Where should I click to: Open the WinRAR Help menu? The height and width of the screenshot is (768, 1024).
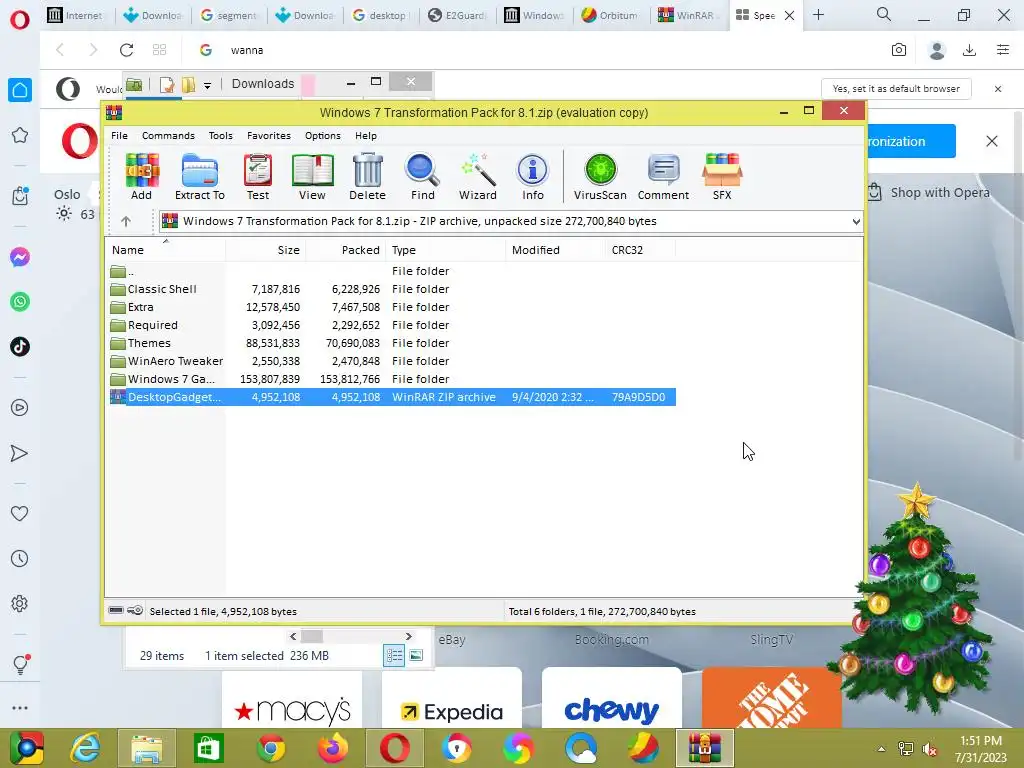[x=366, y=136]
